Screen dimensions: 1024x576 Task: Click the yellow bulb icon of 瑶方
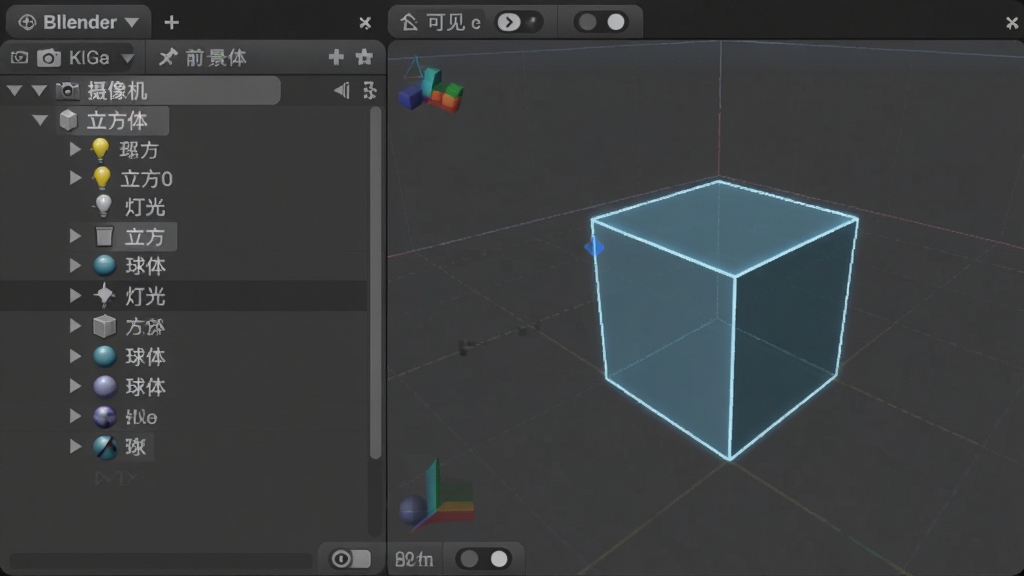pyautogui.click(x=101, y=150)
